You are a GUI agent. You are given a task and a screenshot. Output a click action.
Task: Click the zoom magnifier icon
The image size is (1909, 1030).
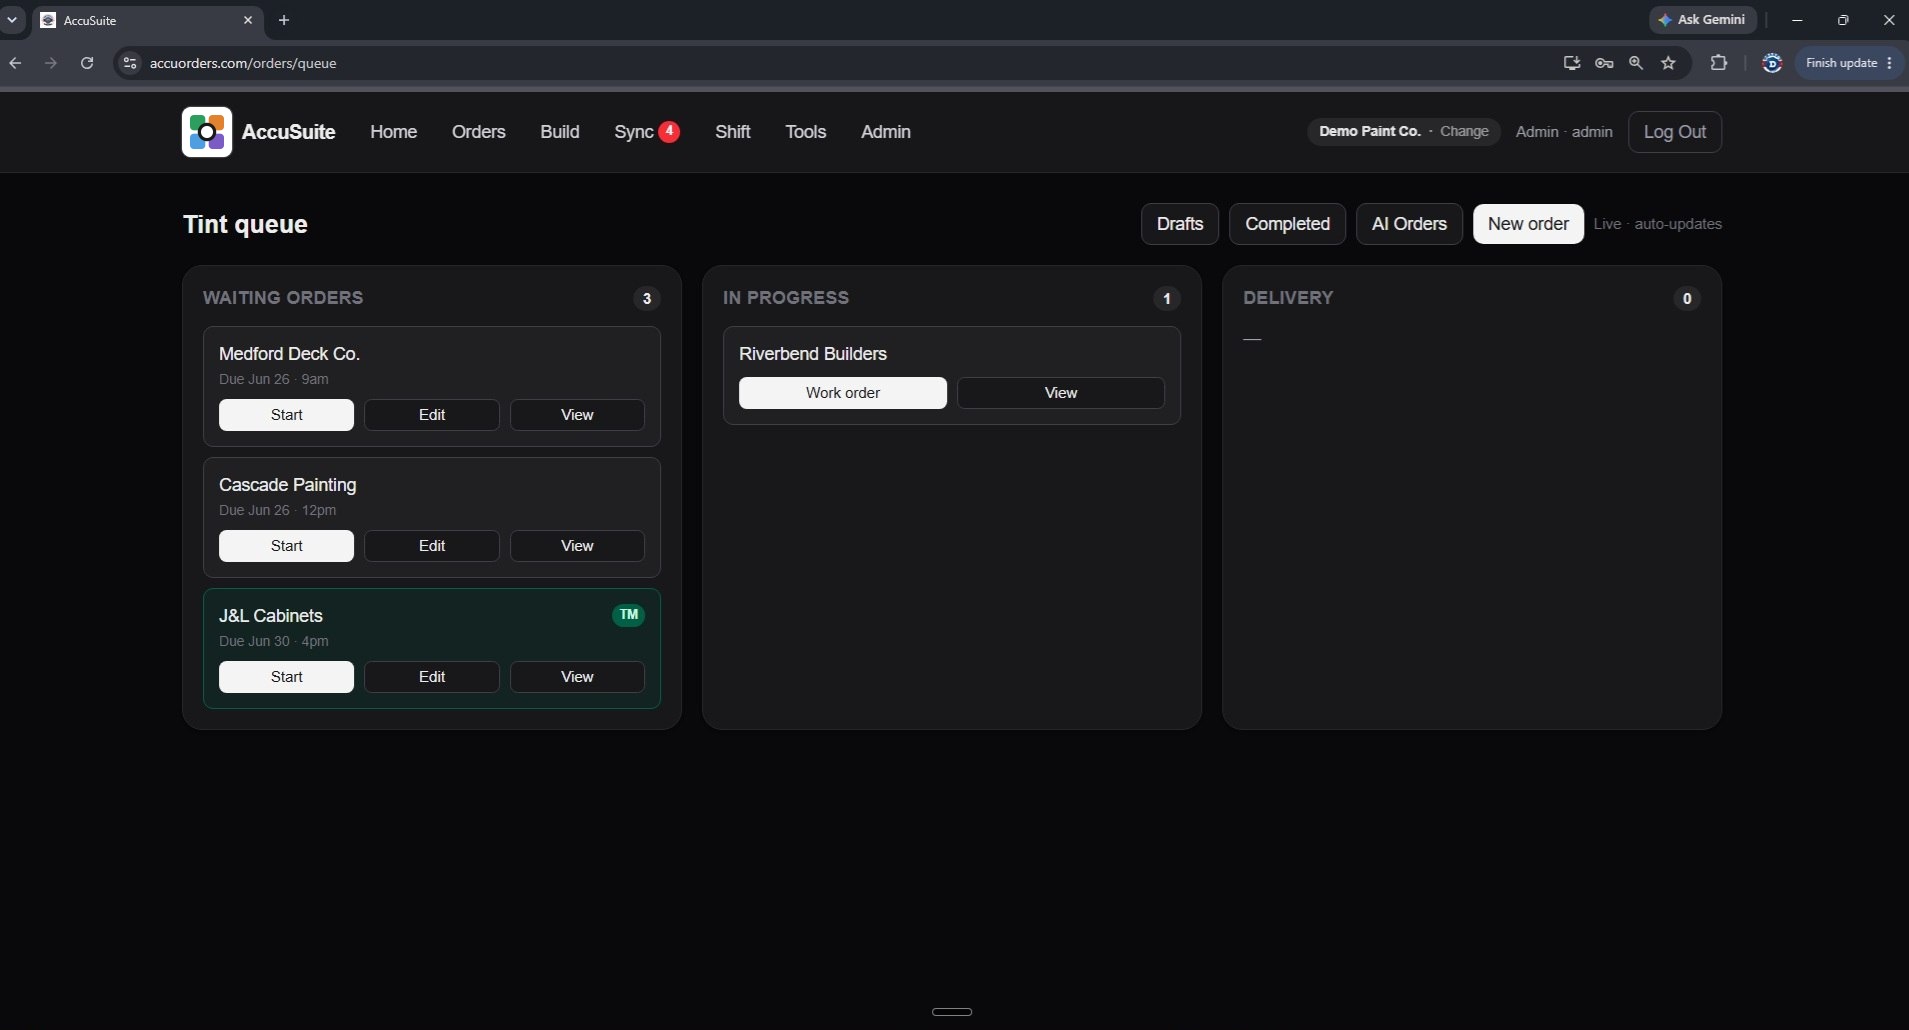pyautogui.click(x=1636, y=63)
